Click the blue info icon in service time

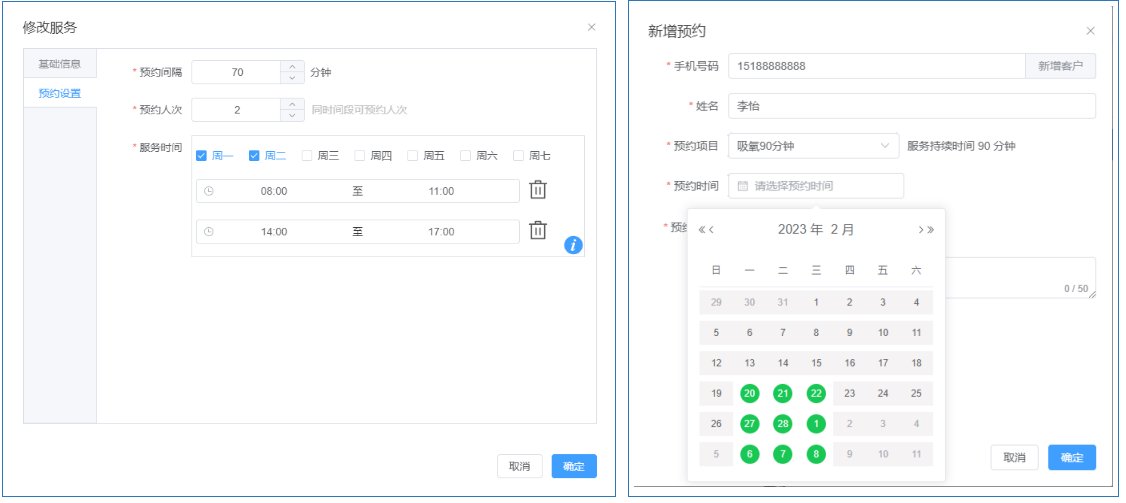tap(573, 244)
